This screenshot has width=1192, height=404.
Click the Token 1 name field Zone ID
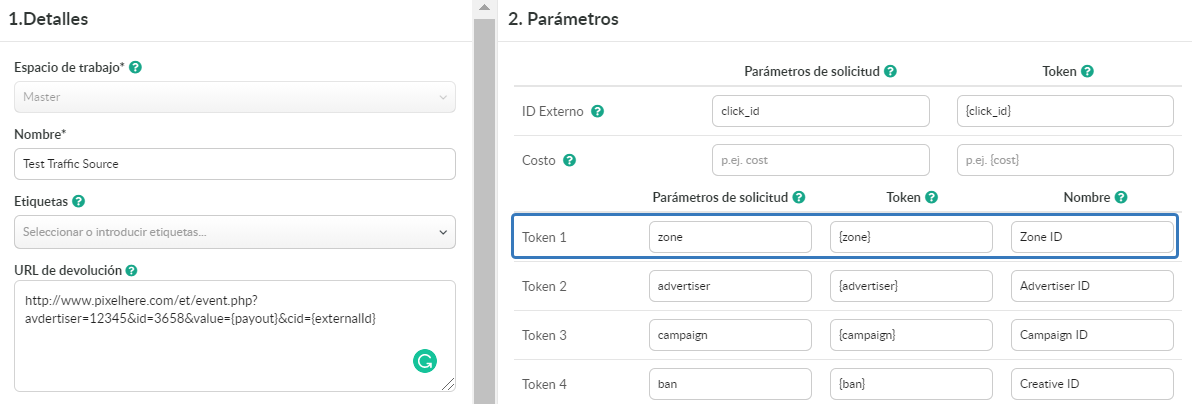tap(1092, 237)
